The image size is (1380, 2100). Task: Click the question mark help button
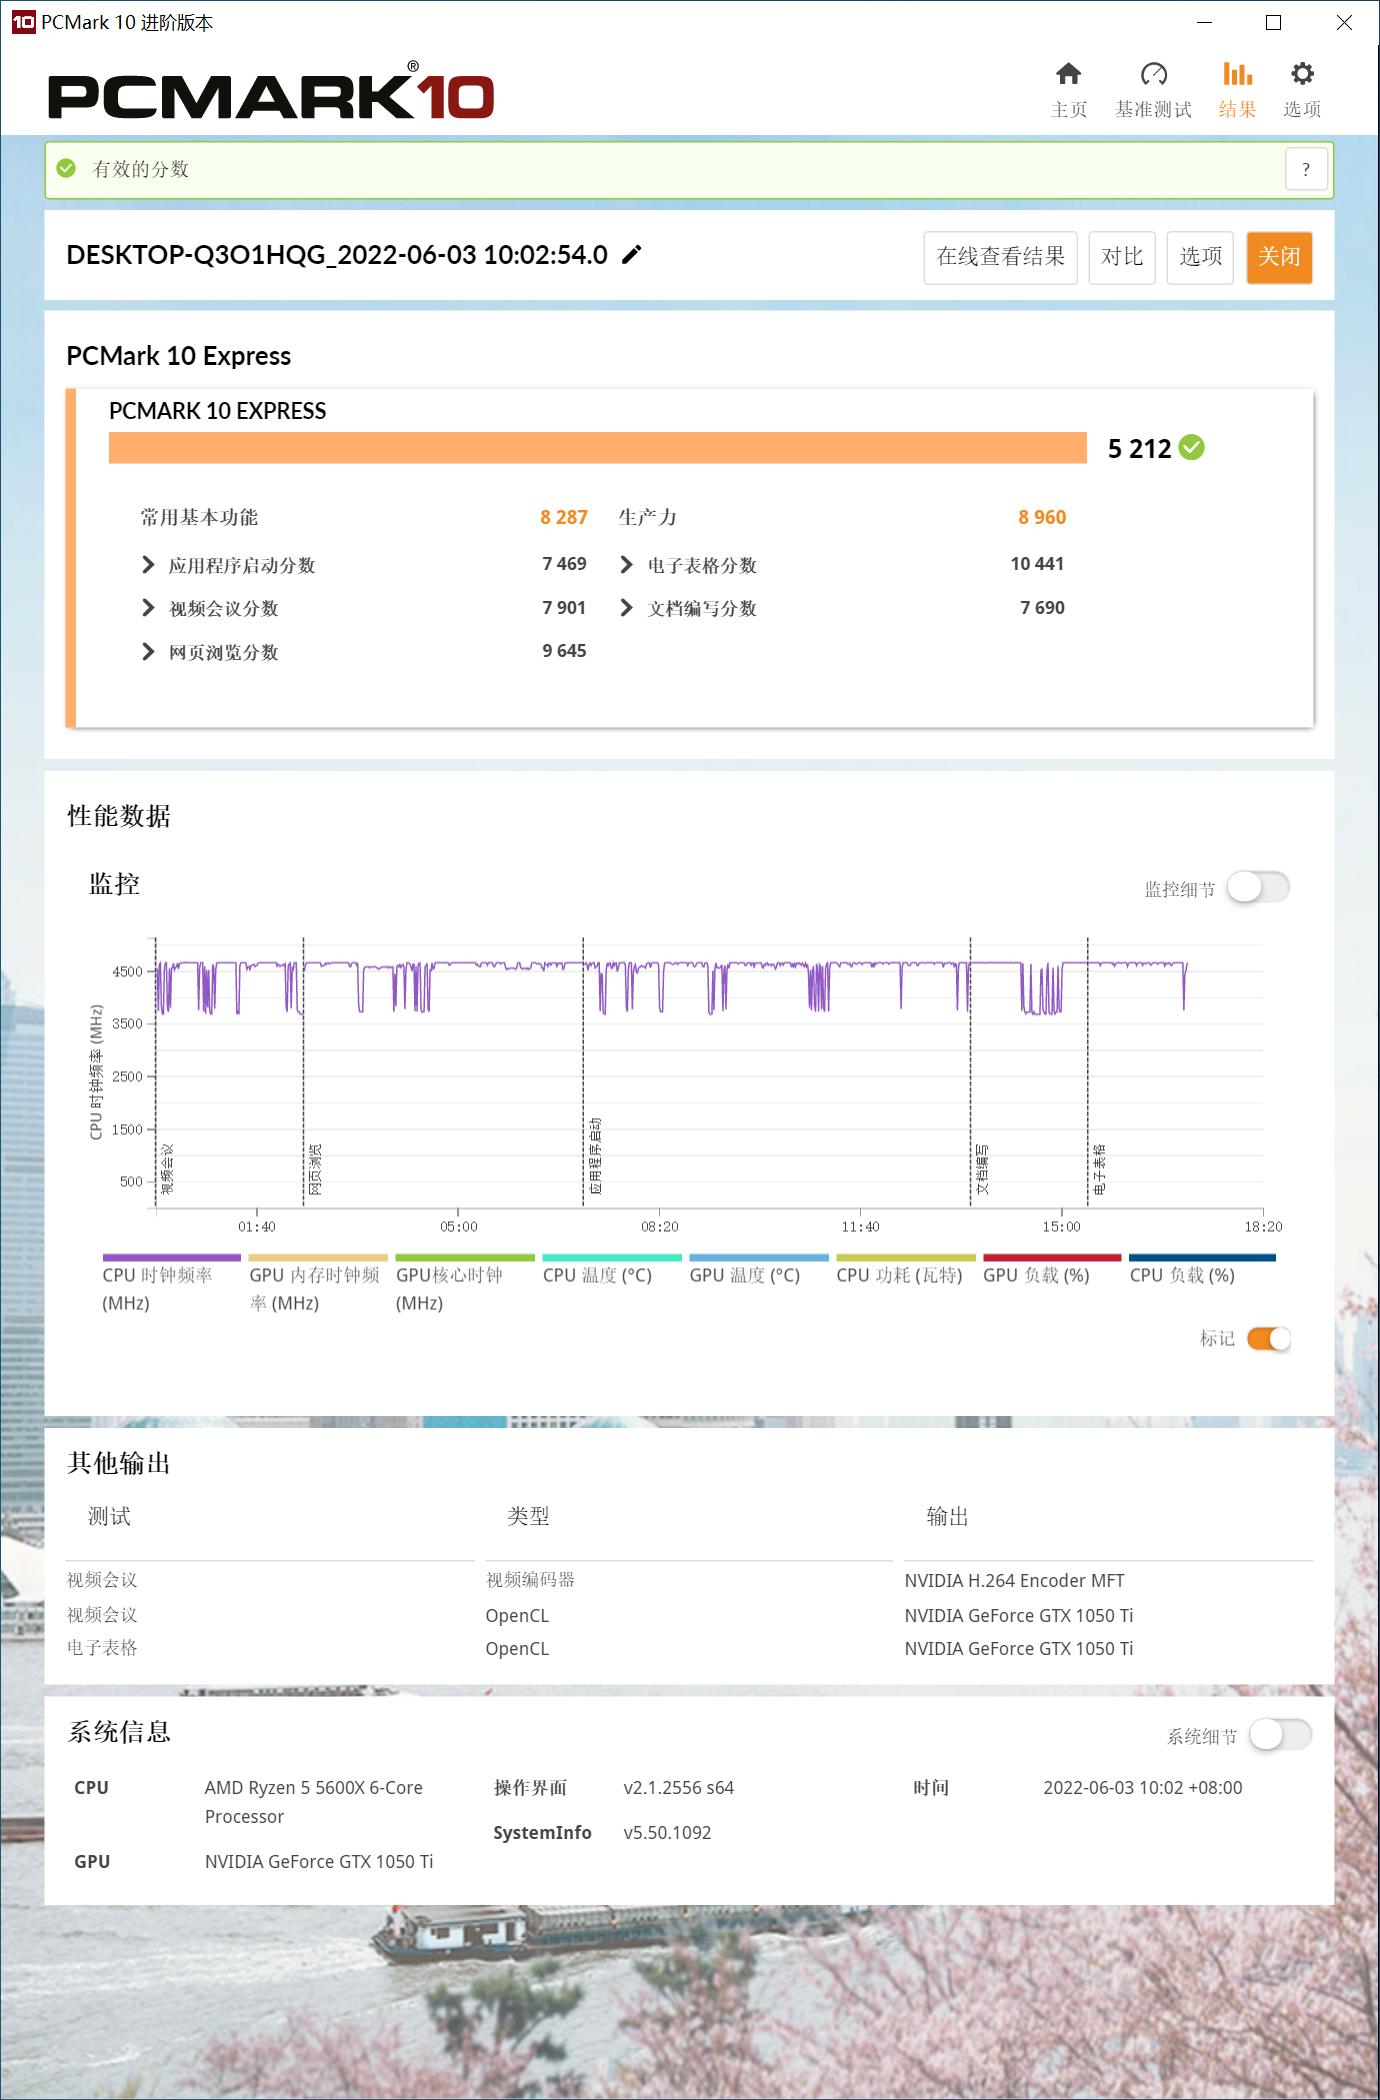[1306, 169]
